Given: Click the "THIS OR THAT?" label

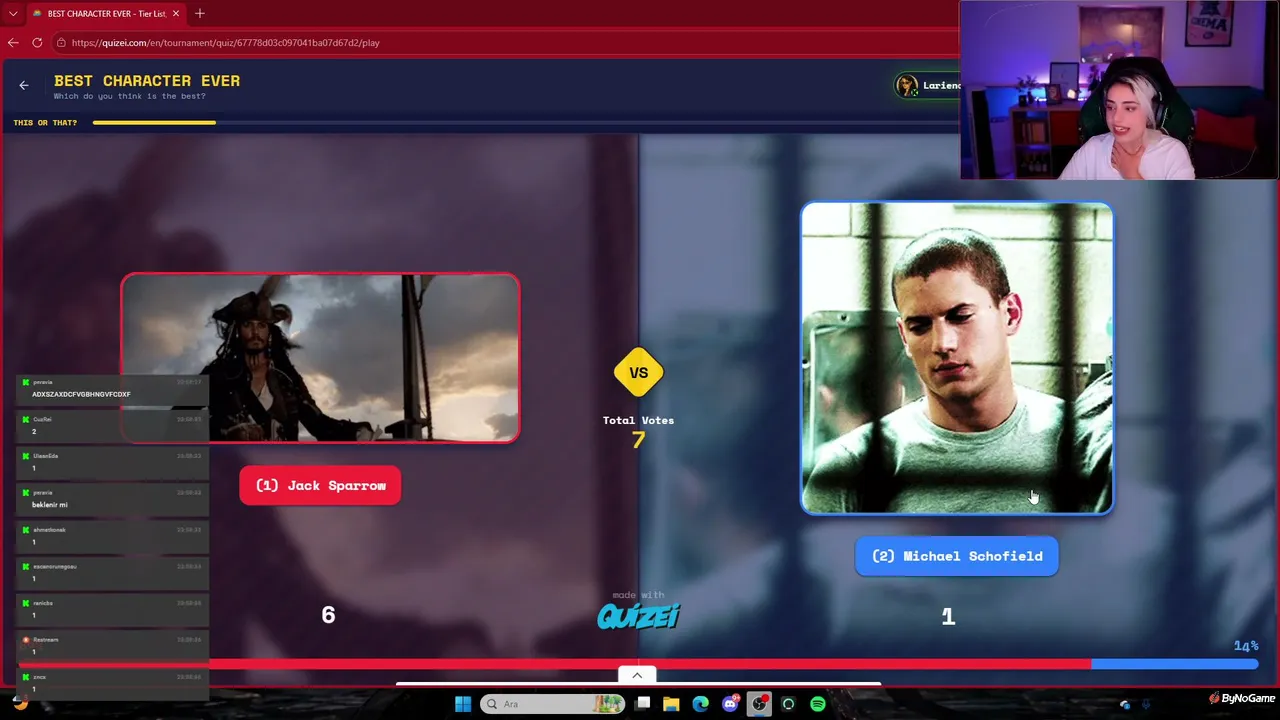Looking at the screenshot, I should (x=45, y=123).
